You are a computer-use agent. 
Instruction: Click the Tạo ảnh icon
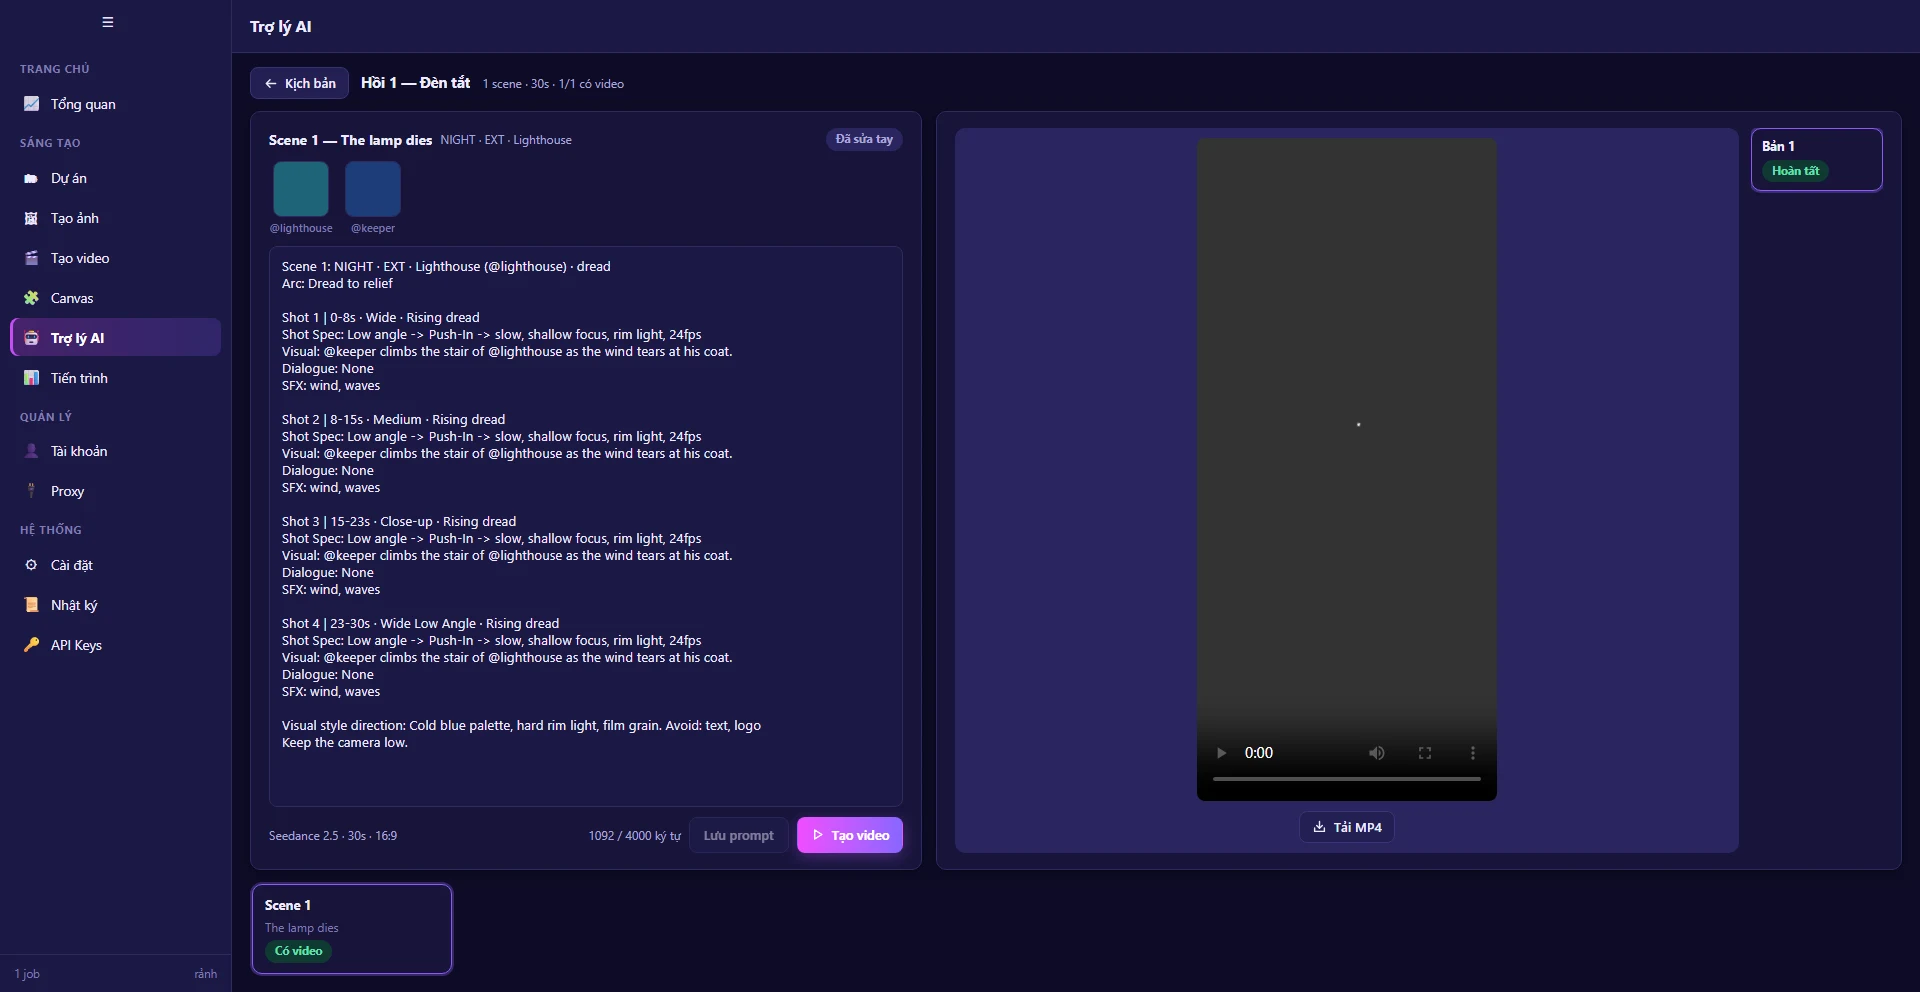[31, 218]
